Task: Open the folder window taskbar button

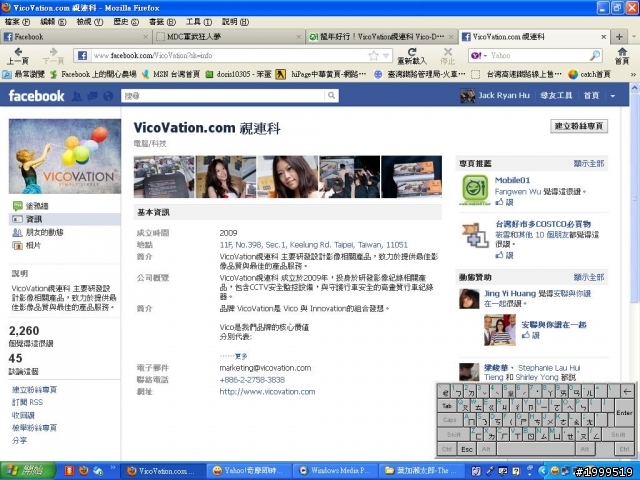Action: coord(421,471)
